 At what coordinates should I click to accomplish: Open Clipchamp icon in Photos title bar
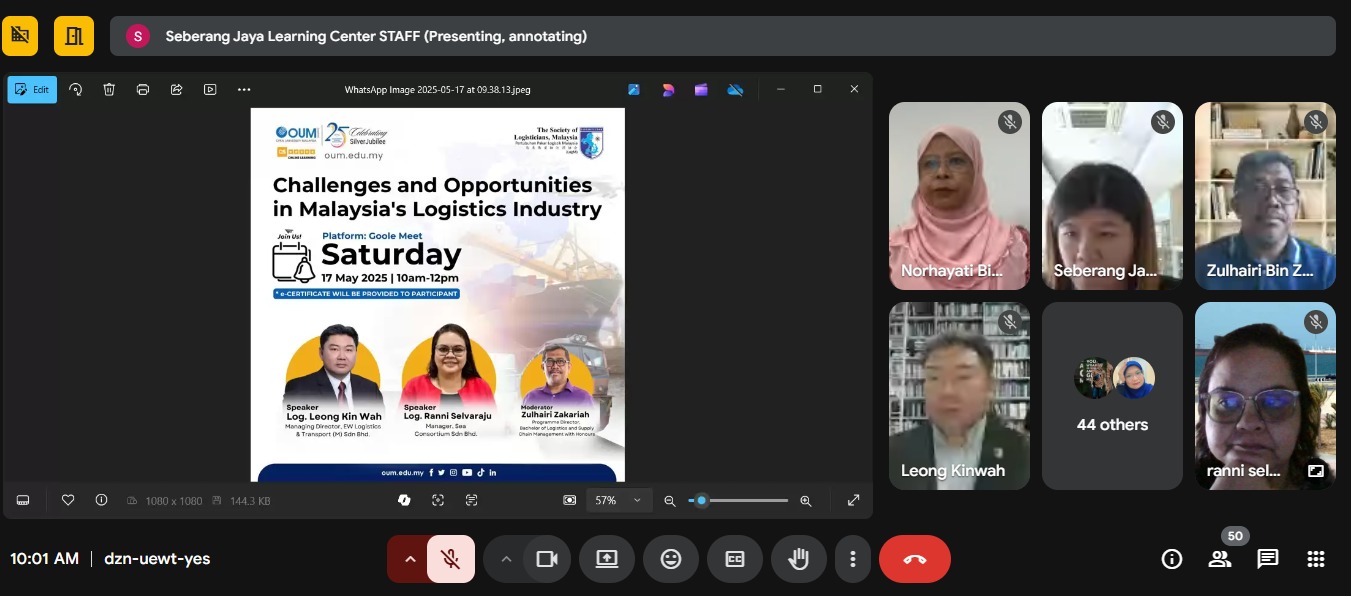point(701,89)
